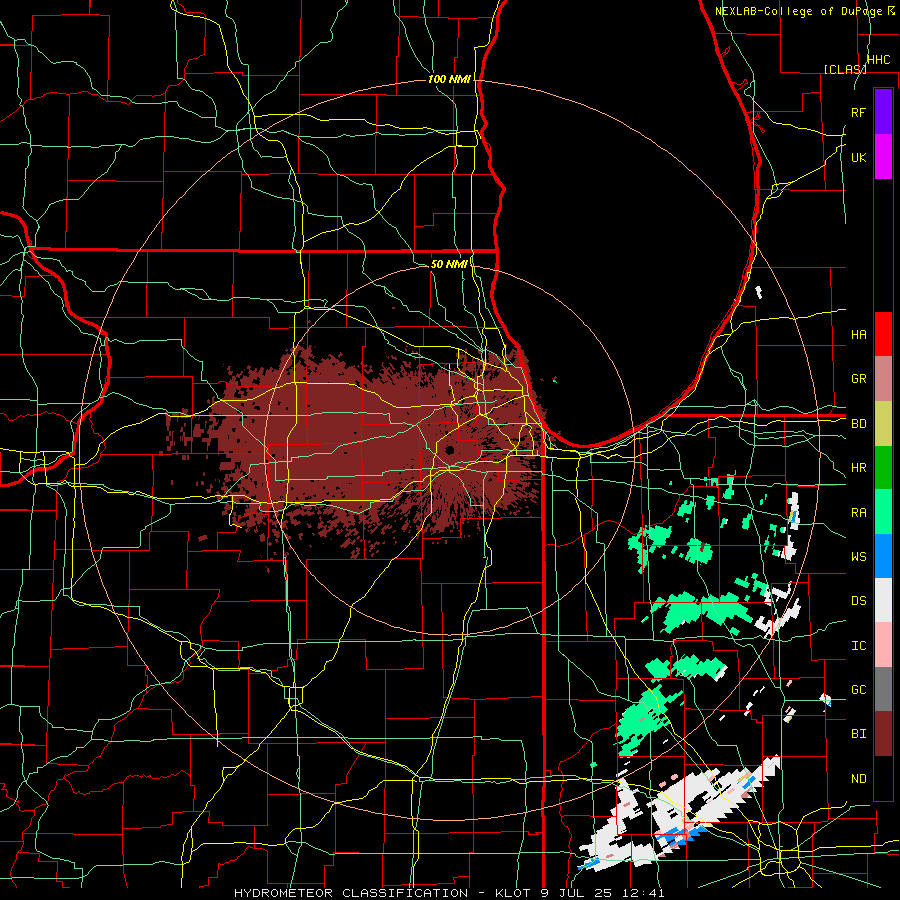This screenshot has height=900, width=900.
Task: Click the magenta UK color swatch
Action: tap(883, 157)
